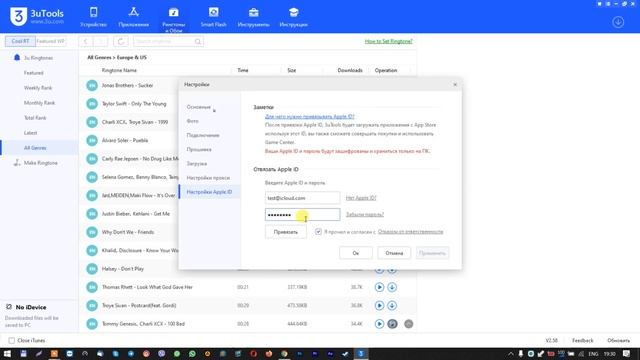Click the Обновить update link
The image size is (640, 360).
coord(618,340)
